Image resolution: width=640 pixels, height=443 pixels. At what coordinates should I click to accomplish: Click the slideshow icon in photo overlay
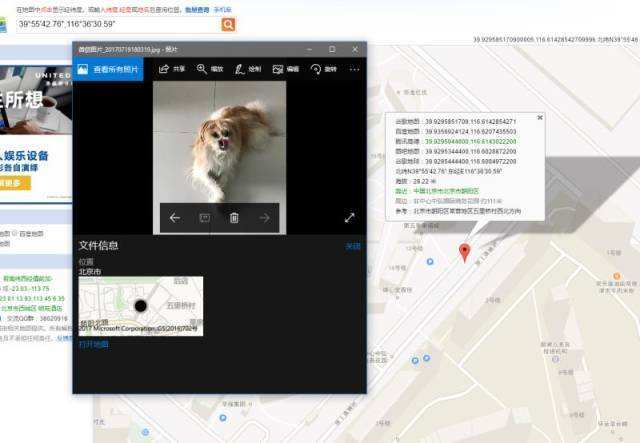(x=204, y=218)
